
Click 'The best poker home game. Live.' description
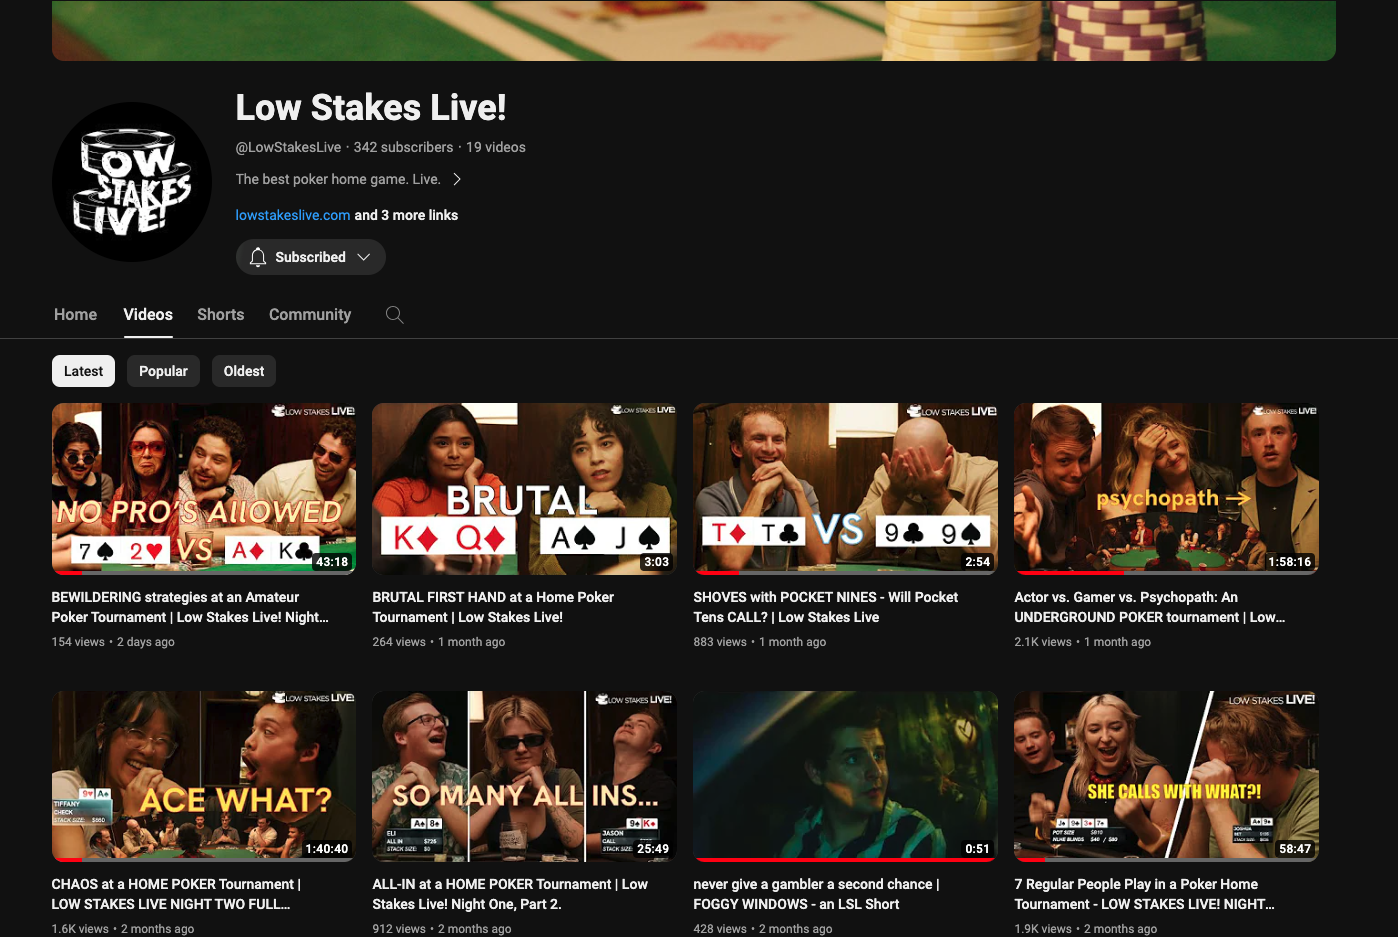[338, 179]
